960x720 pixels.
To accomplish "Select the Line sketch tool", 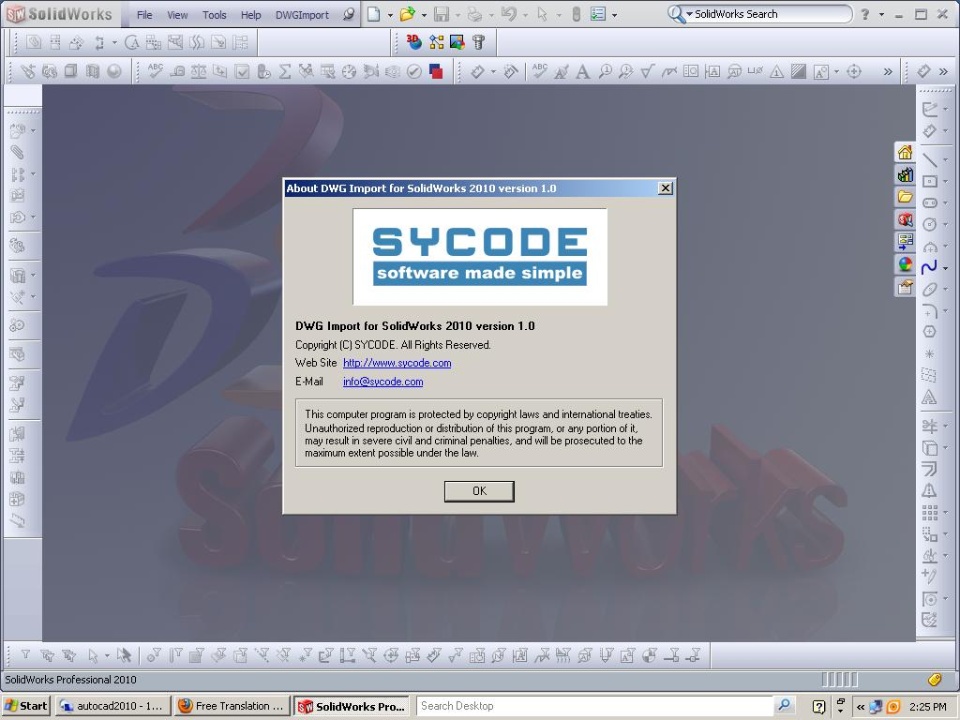I will click(x=929, y=160).
